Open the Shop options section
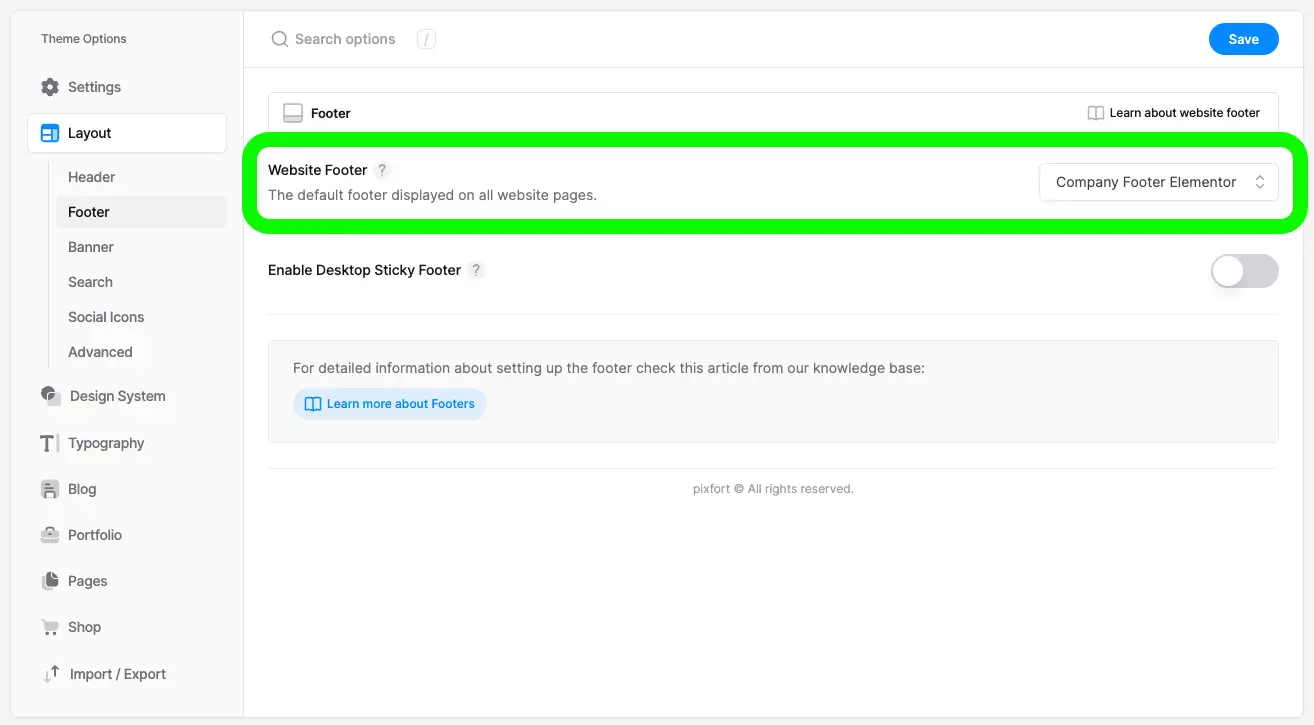The height and width of the screenshot is (725, 1314). (x=127, y=627)
